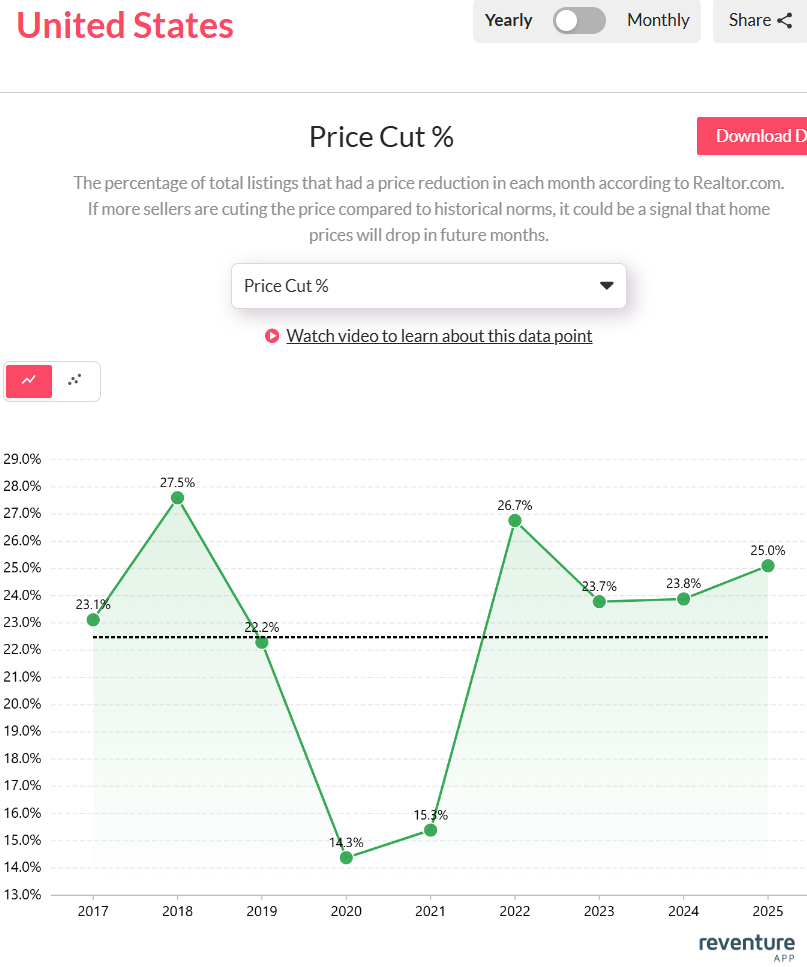Click the 2022 peak data point marker
This screenshot has height=967, width=807.
click(514, 520)
